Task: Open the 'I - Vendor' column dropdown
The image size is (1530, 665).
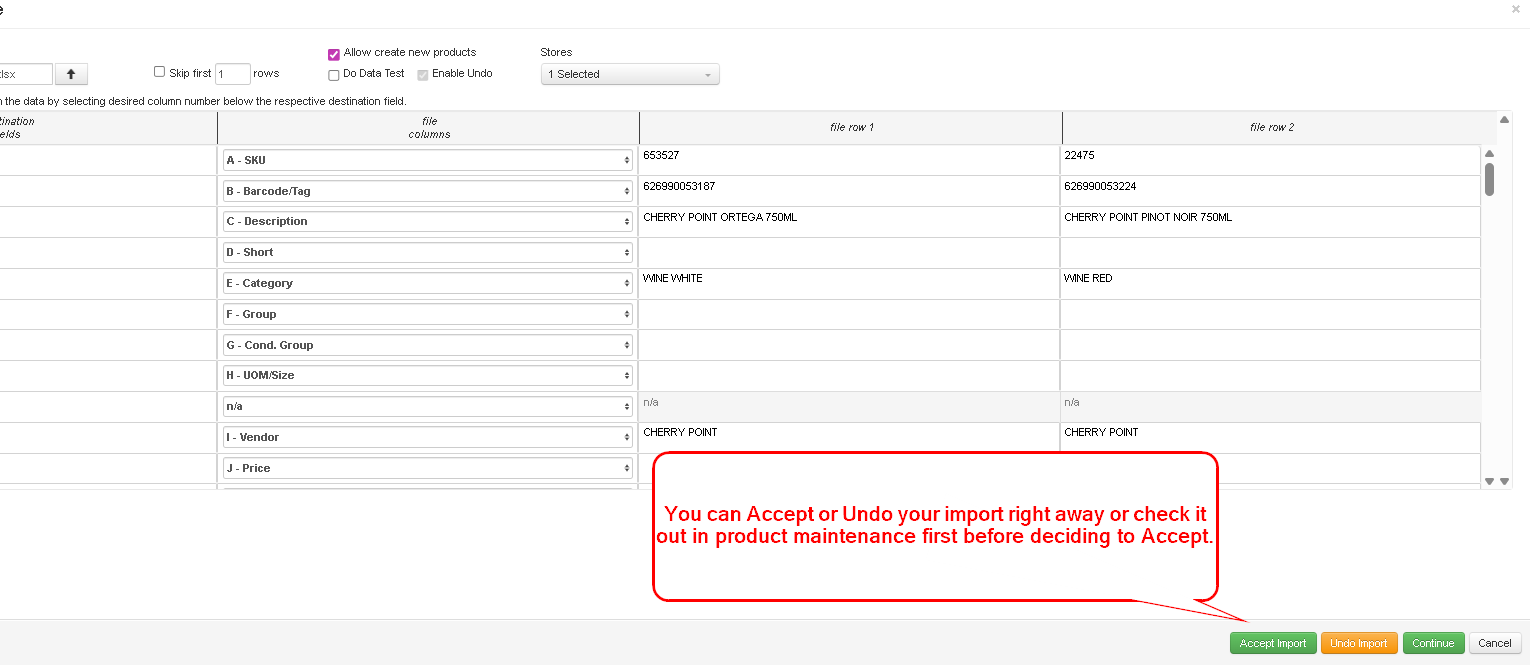Action: tap(428, 438)
